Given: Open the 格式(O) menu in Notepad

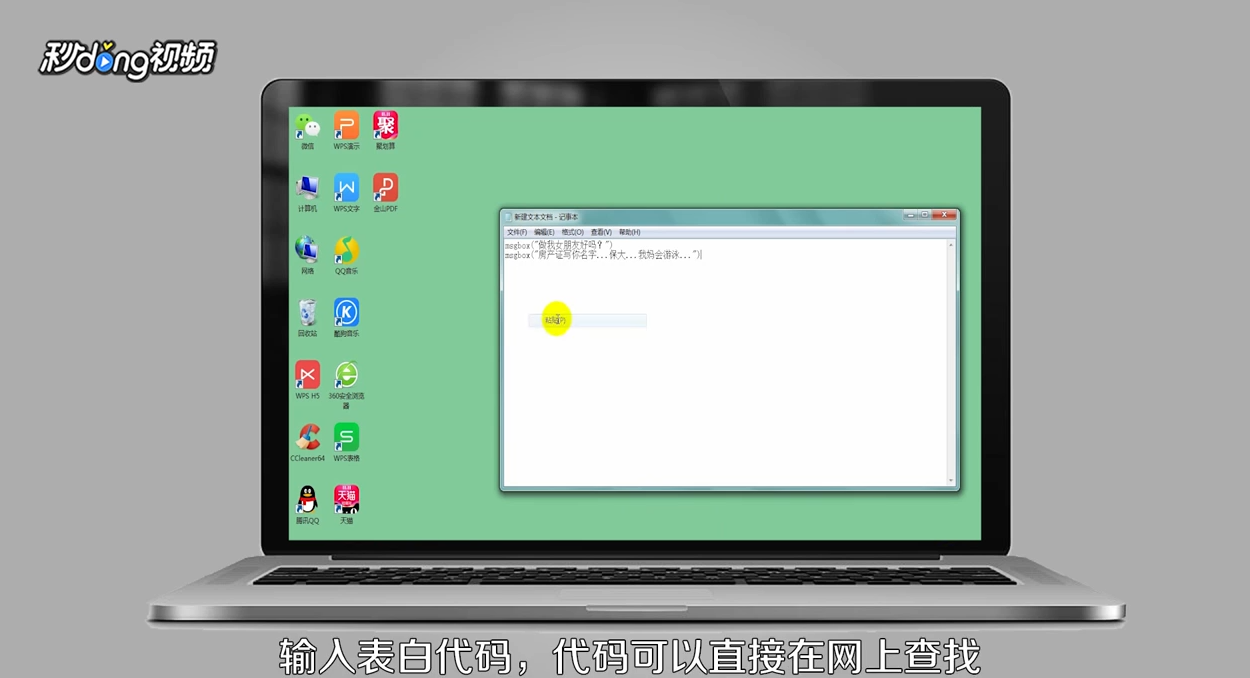Looking at the screenshot, I should click(572, 232).
